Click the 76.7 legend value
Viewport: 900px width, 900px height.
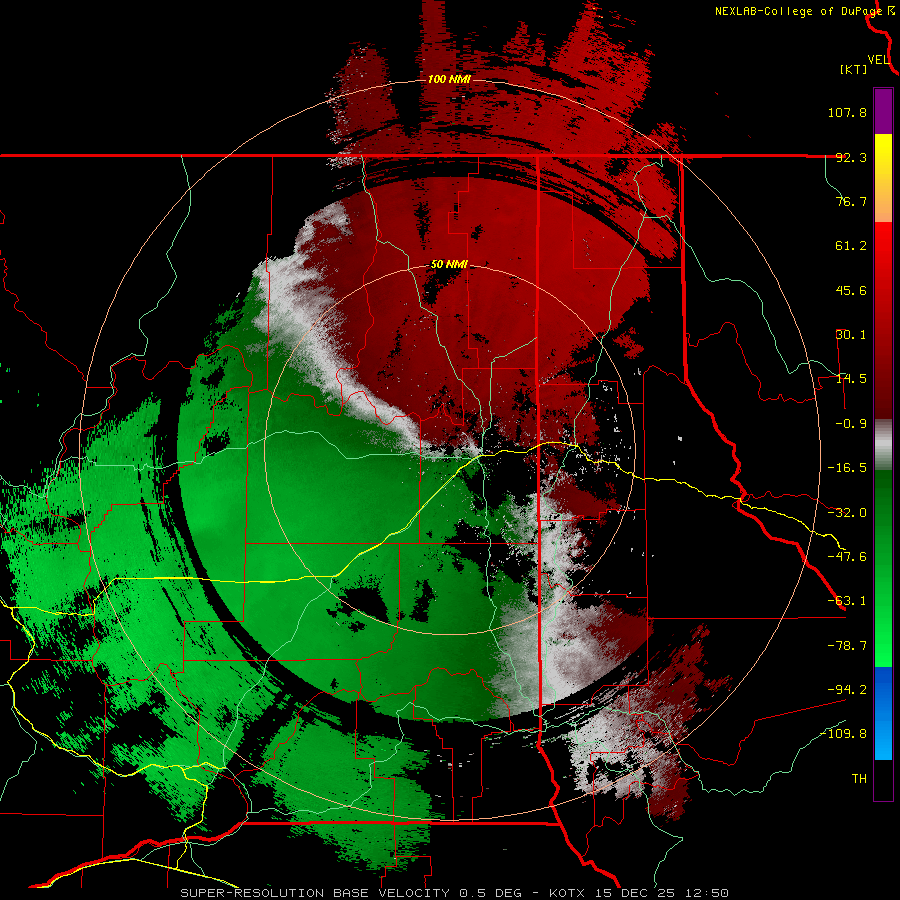pos(851,201)
